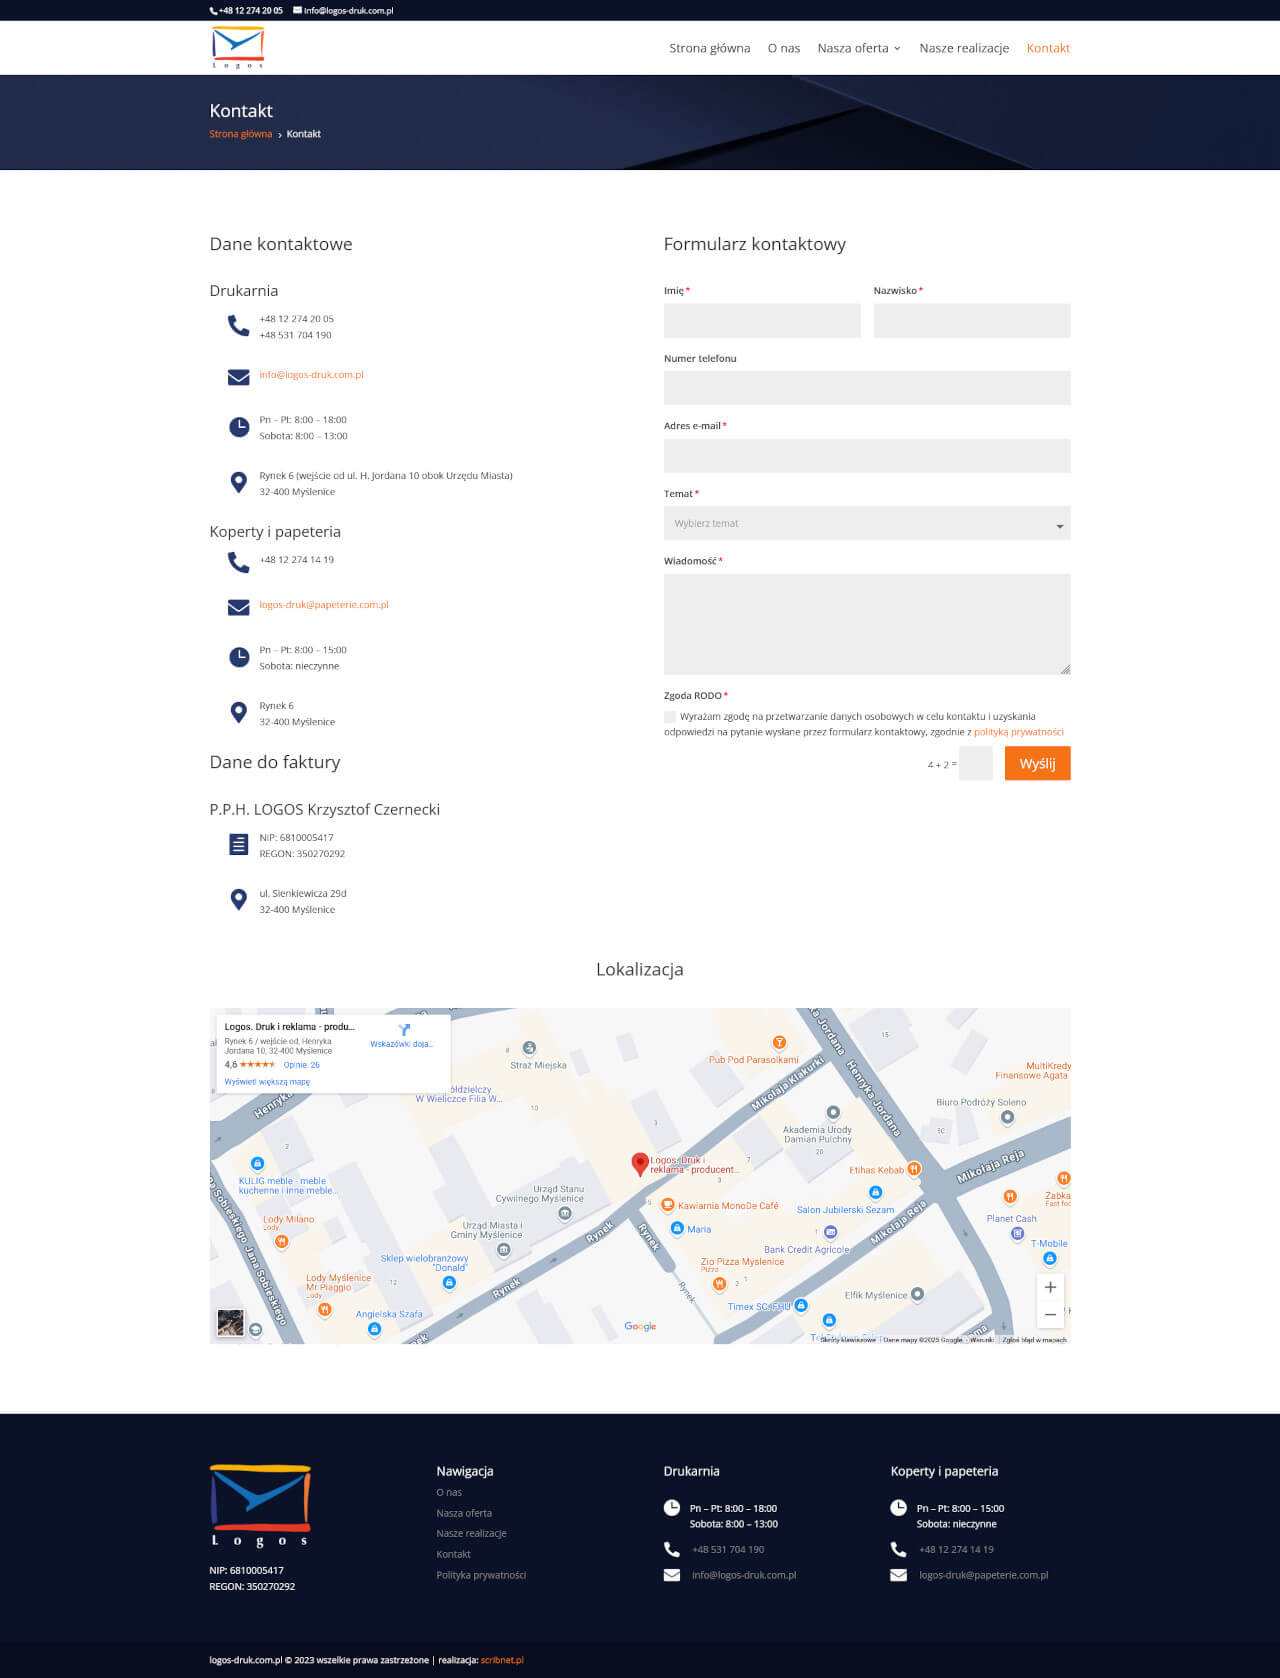This screenshot has width=1280, height=1678.
Task: Open the Temat dropdown selector
Action: coord(866,524)
